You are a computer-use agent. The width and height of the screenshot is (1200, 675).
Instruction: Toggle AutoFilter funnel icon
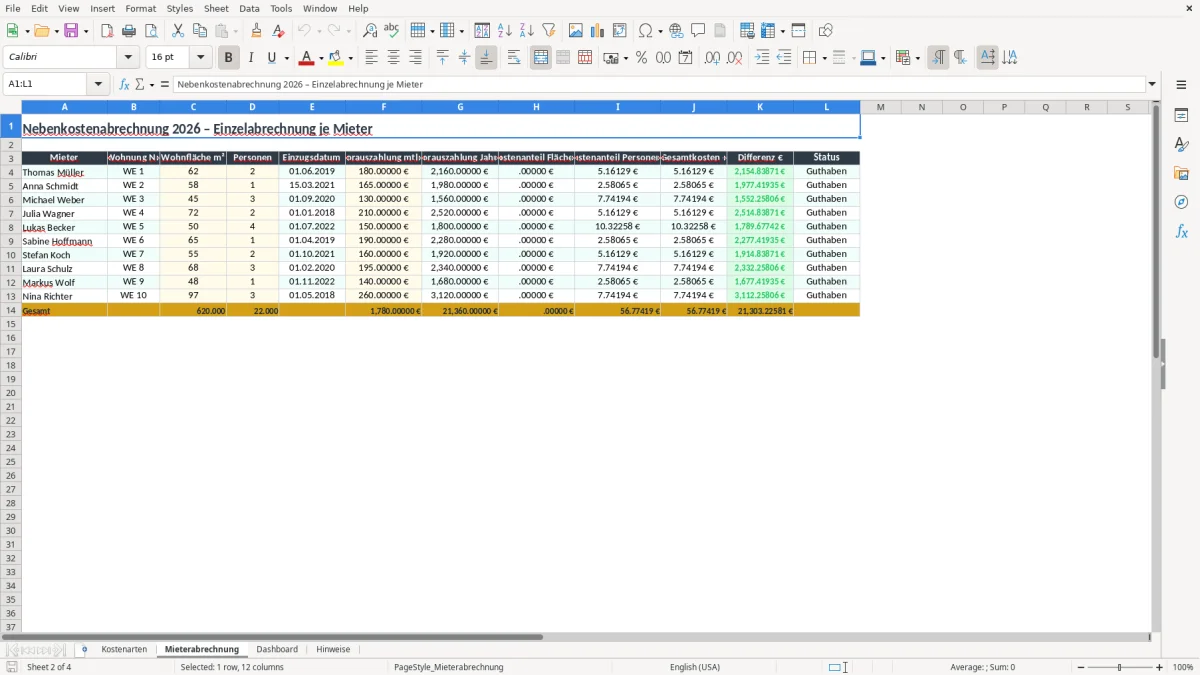pyautogui.click(x=549, y=31)
